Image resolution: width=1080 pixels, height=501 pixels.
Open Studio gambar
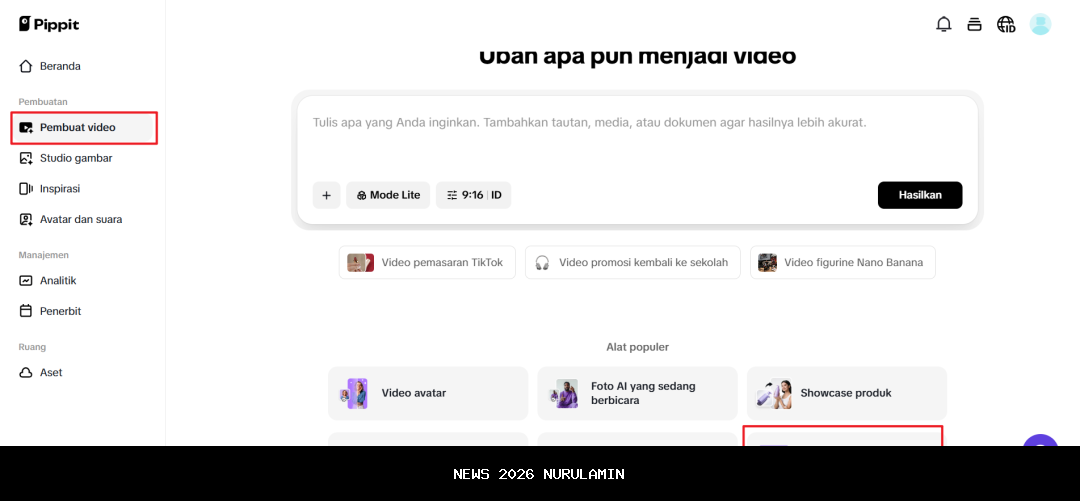coord(75,158)
